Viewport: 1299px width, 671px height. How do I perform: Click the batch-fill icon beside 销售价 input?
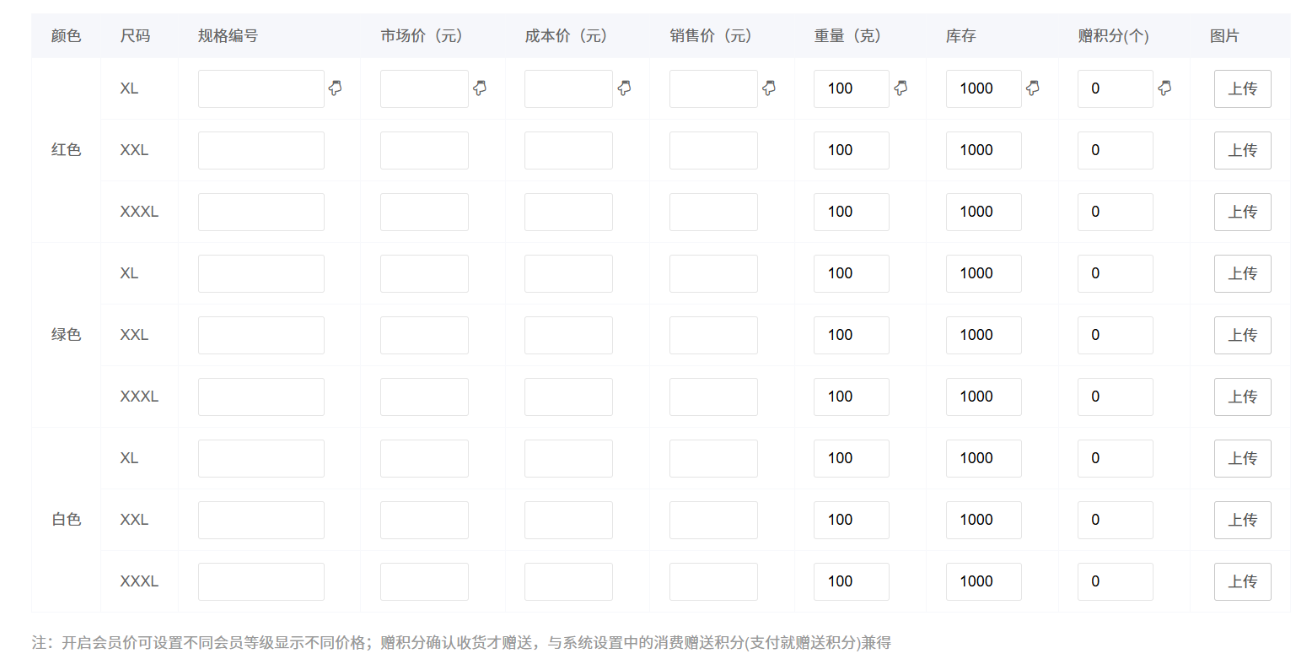click(769, 88)
